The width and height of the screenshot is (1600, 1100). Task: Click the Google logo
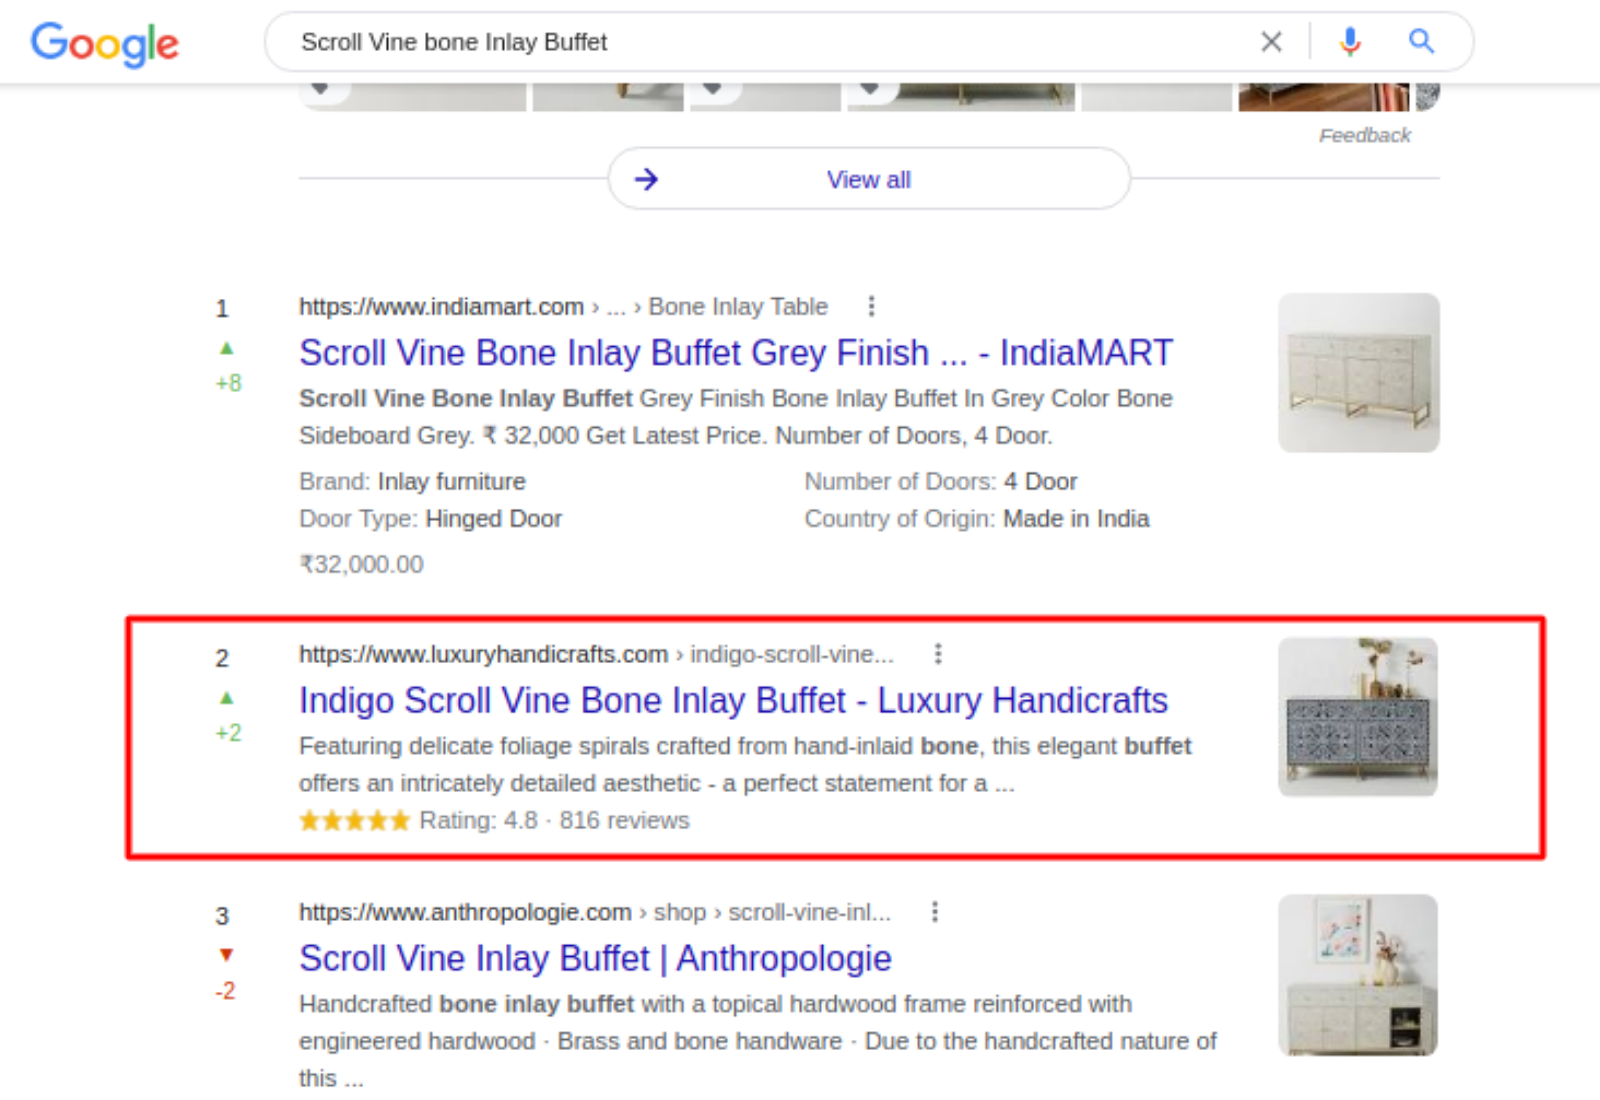[x=105, y=43]
